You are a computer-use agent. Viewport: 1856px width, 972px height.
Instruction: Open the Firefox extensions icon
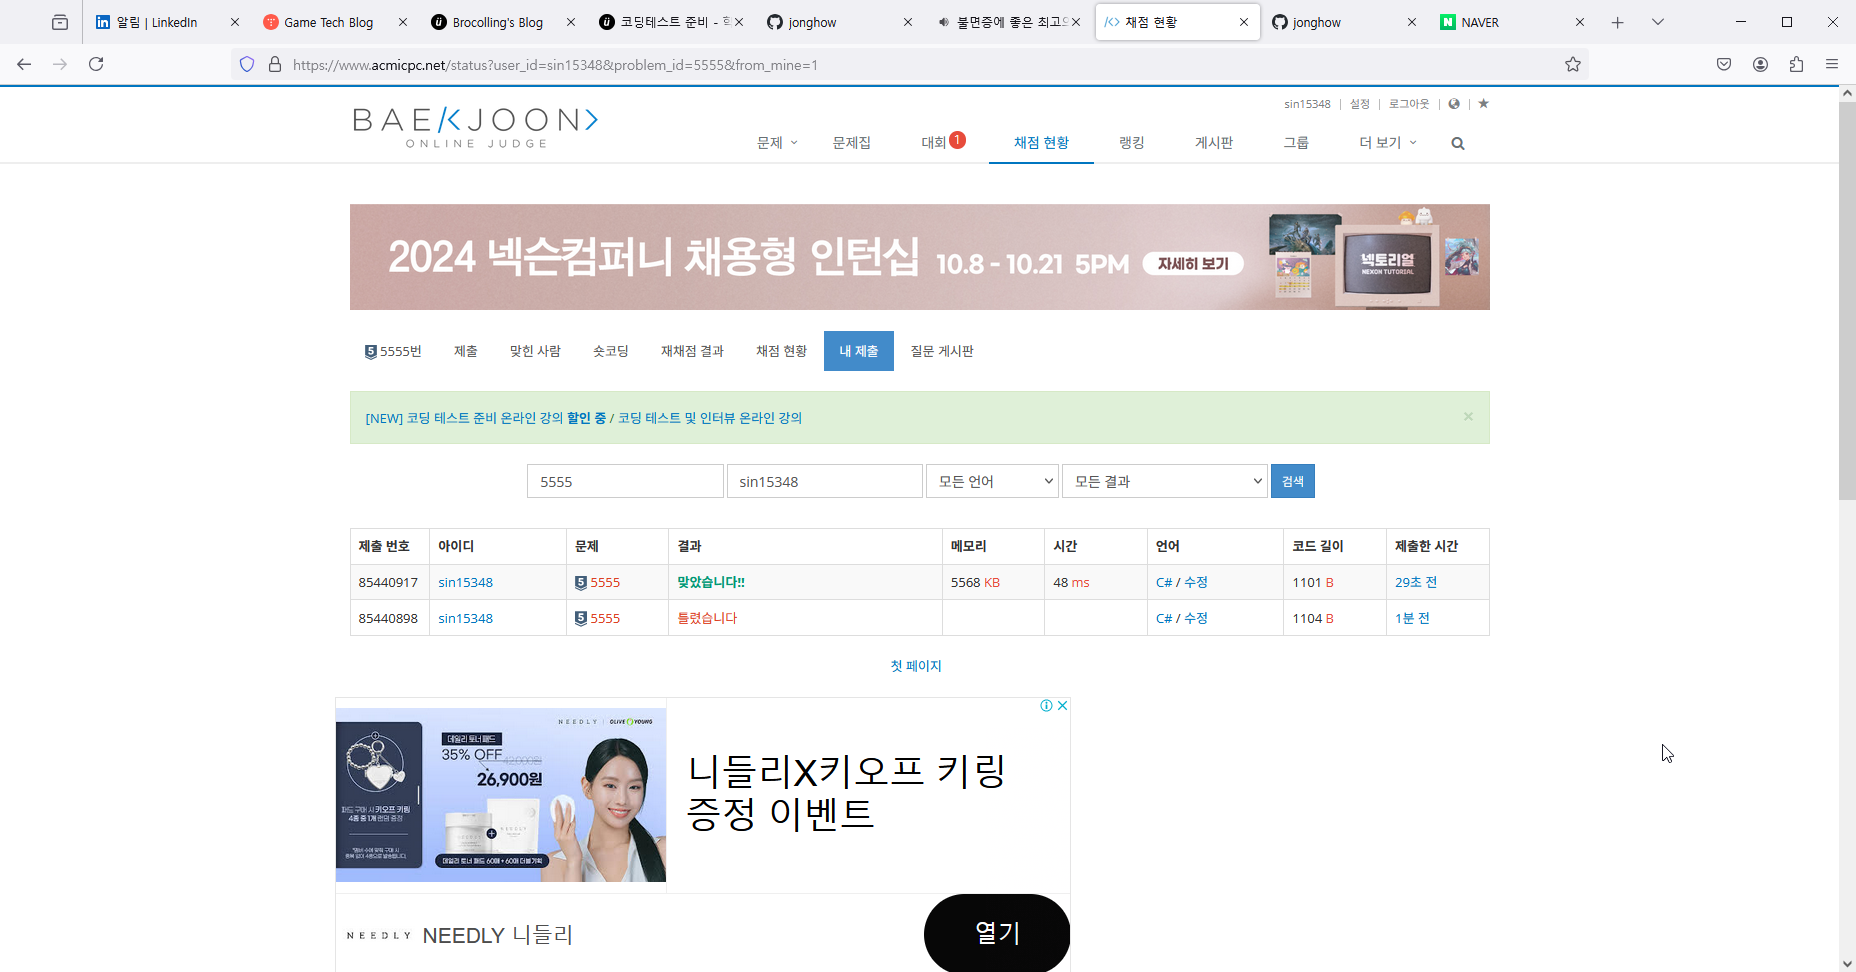[x=1796, y=65]
